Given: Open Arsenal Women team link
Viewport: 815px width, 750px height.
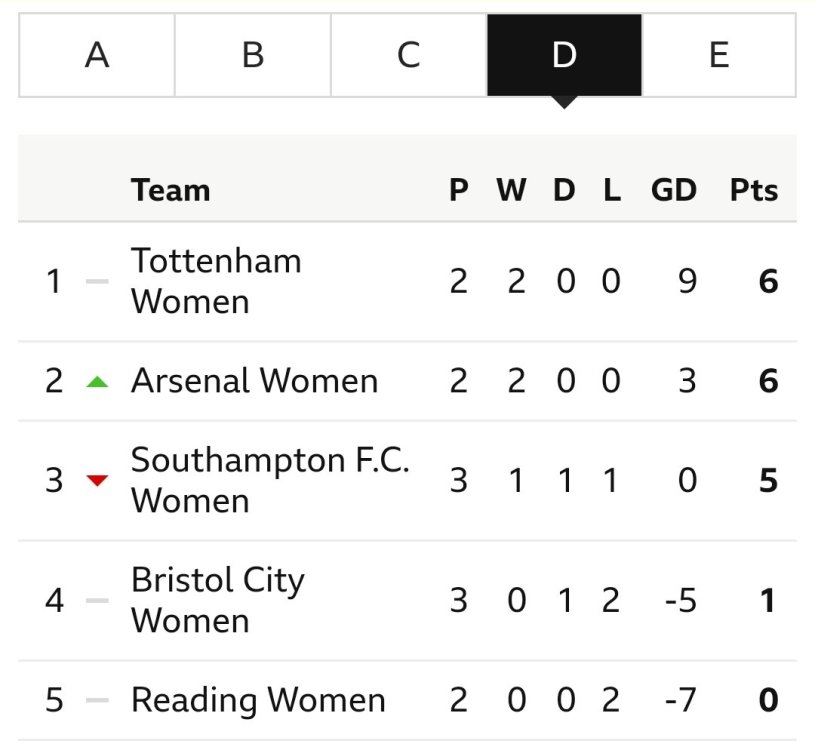Looking at the screenshot, I should [x=254, y=381].
